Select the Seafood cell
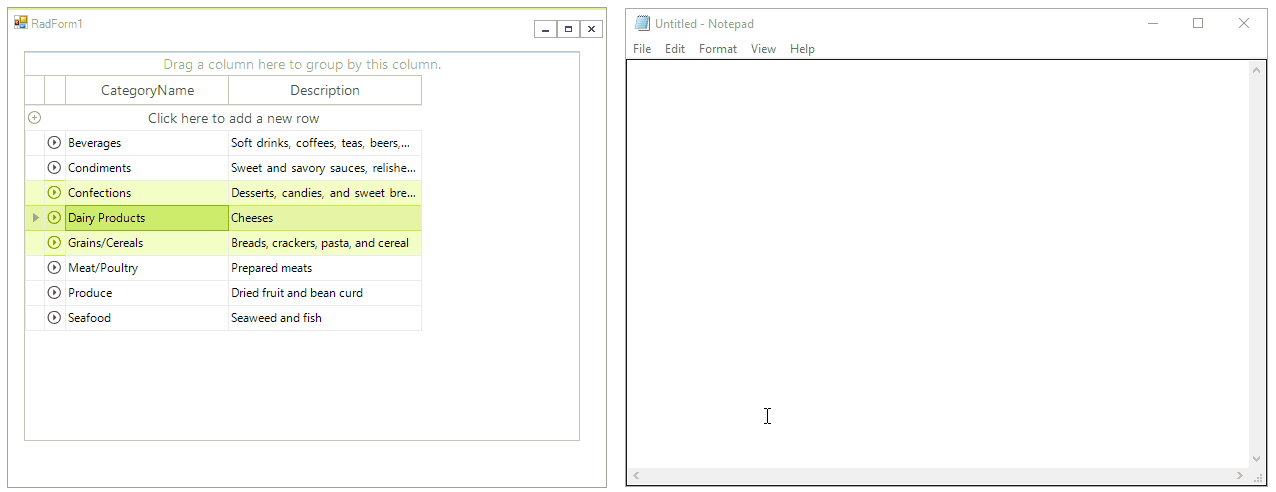The height and width of the screenshot is (492, 1276). pos(147,318)
